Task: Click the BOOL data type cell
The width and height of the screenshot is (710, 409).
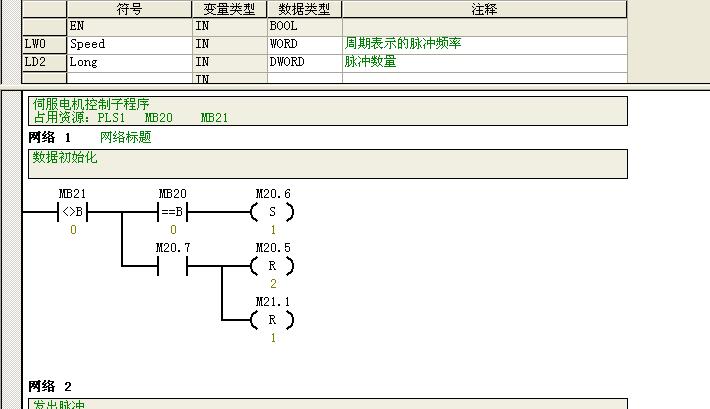Action: tap(304, 27)
